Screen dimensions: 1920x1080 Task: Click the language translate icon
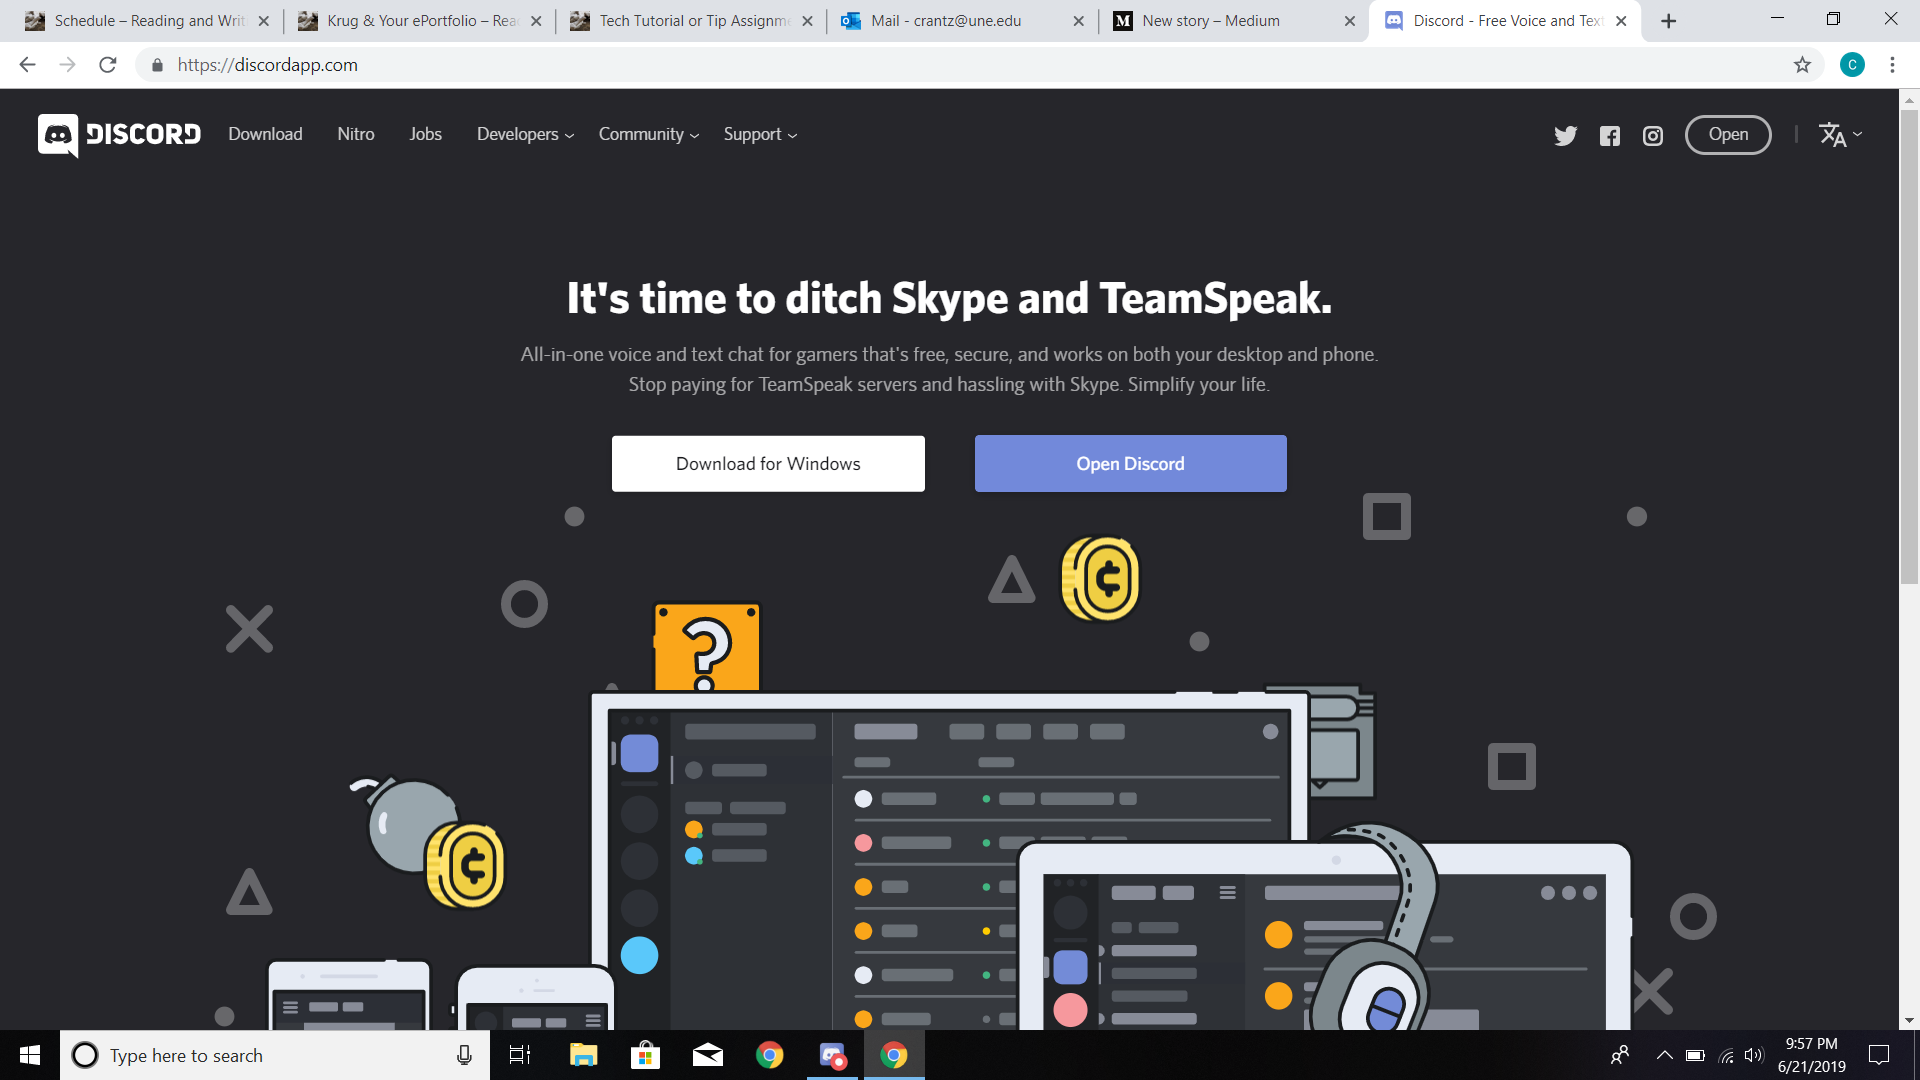1836,133
